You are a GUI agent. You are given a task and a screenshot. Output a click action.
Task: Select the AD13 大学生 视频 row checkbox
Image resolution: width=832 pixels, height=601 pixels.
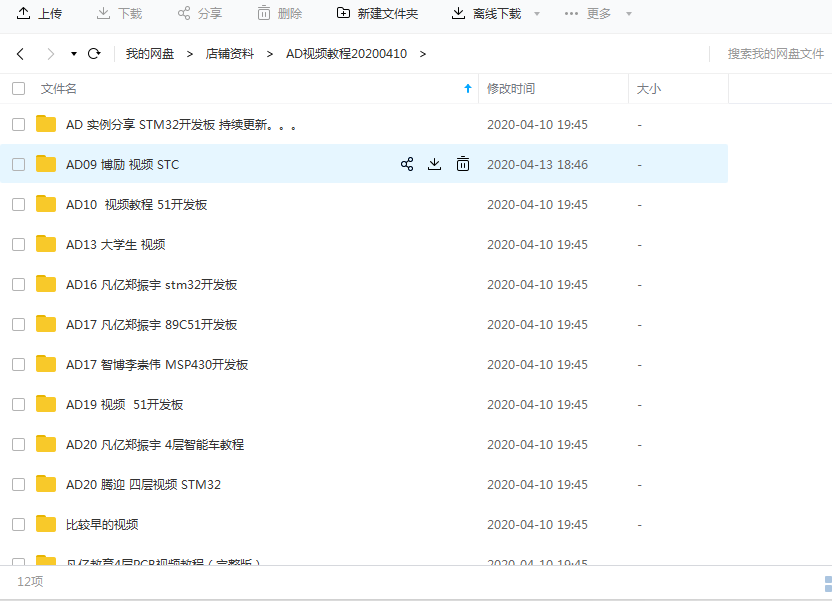click(17, 244)
